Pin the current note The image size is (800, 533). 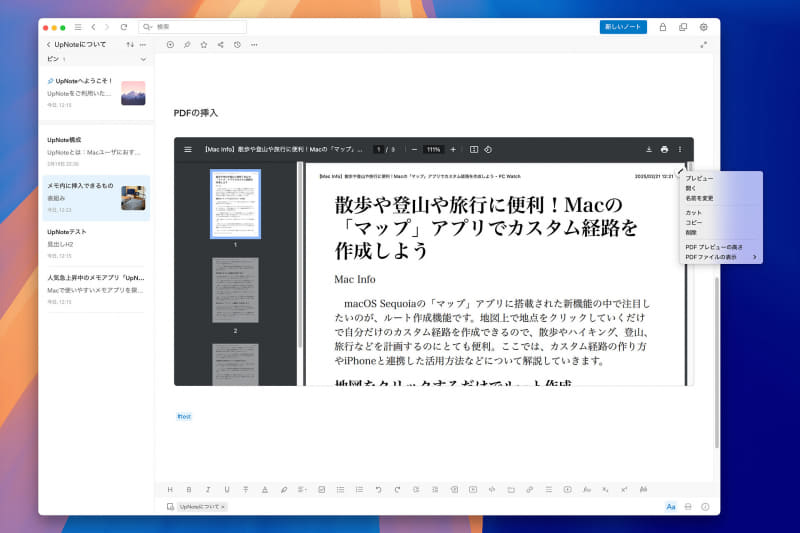click(187, 45)
